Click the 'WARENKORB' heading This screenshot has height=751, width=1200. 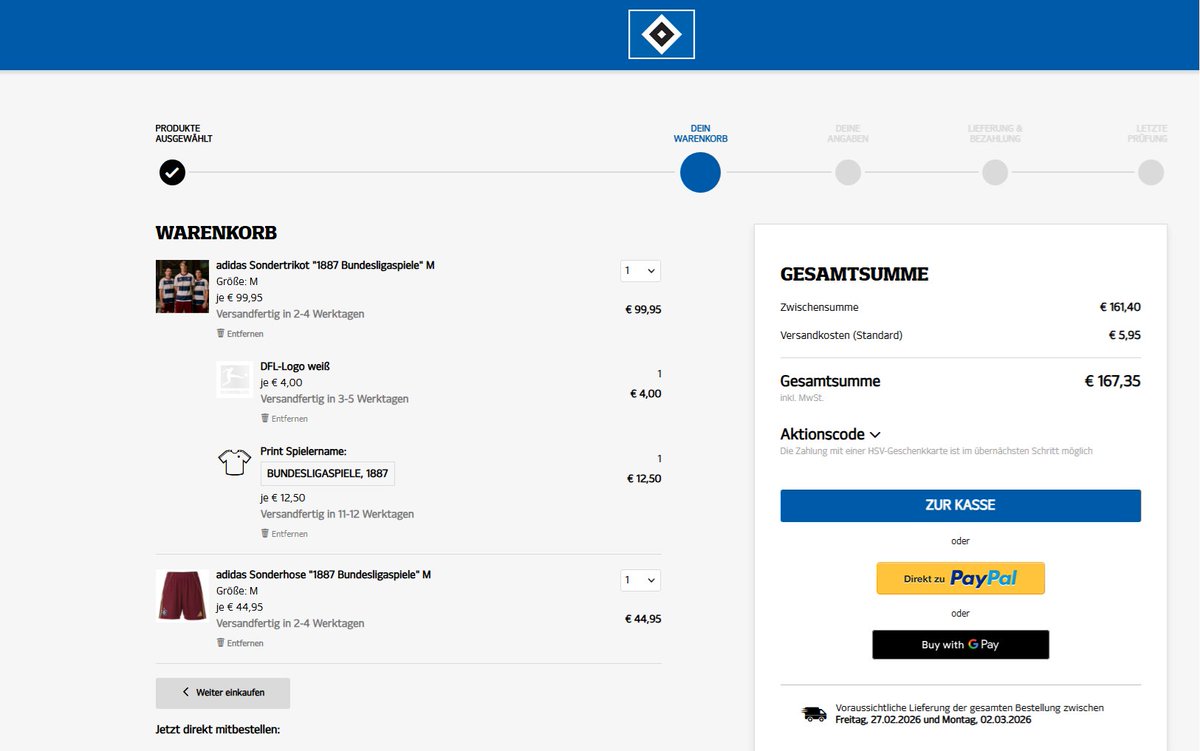(216, 233)
